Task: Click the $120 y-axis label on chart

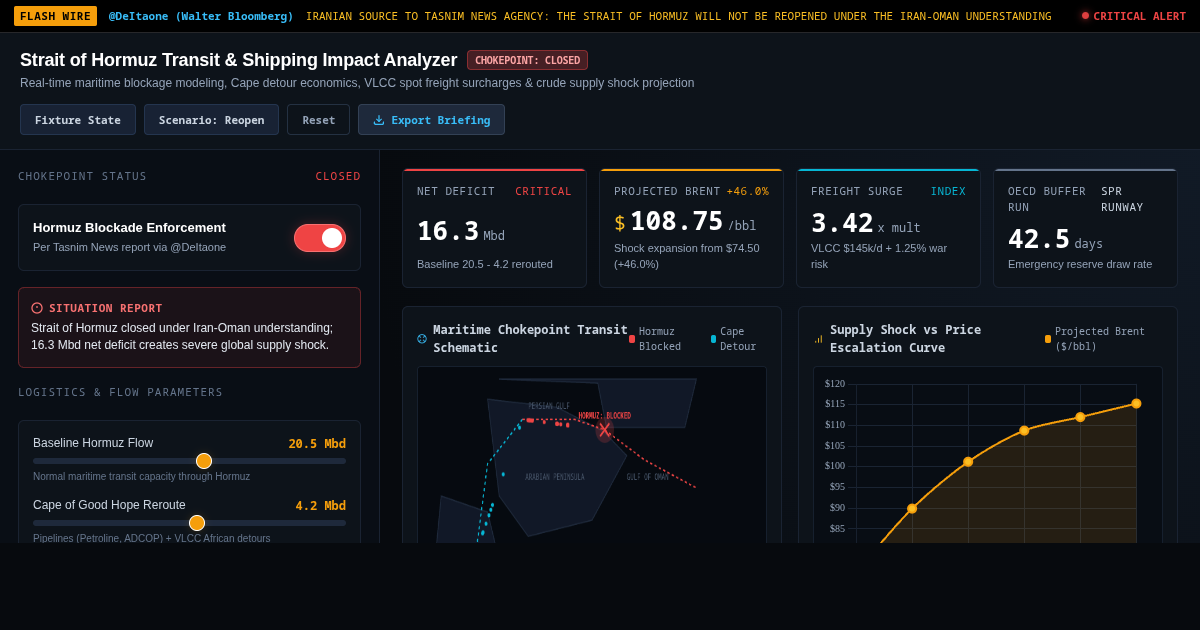Action: click(x=835, y=384)
